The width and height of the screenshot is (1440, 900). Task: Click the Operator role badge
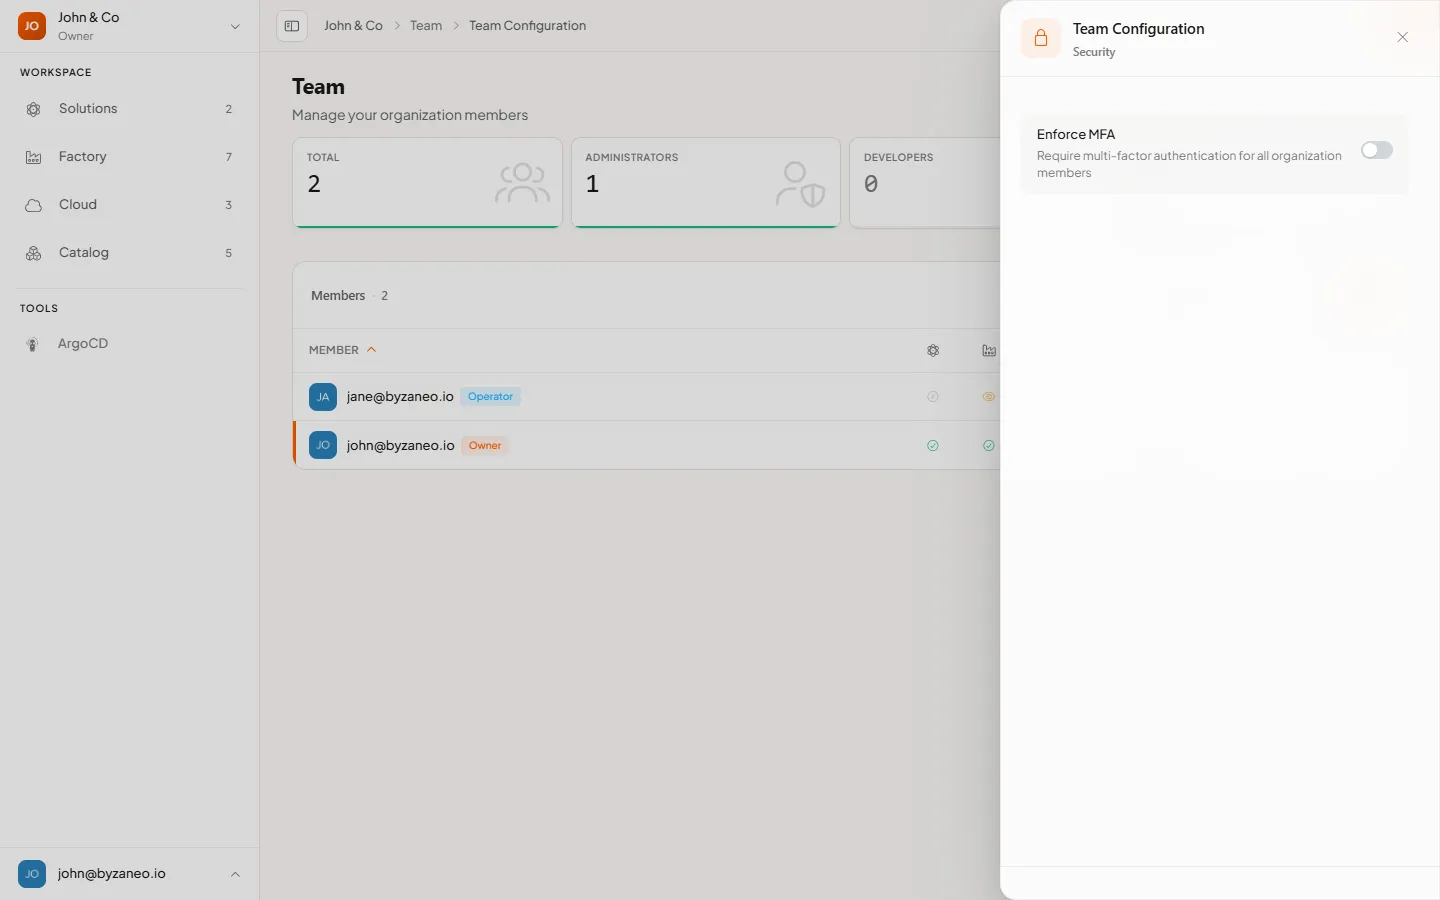tap(490, 397)
